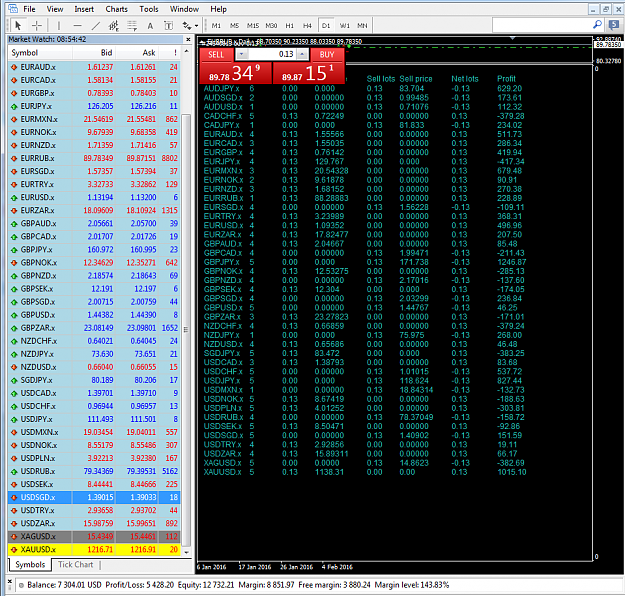The height and width of the screenshot is (596, 625).
Task: Switch chart to H1 timeframe
Action: click(x=289, y=26)
